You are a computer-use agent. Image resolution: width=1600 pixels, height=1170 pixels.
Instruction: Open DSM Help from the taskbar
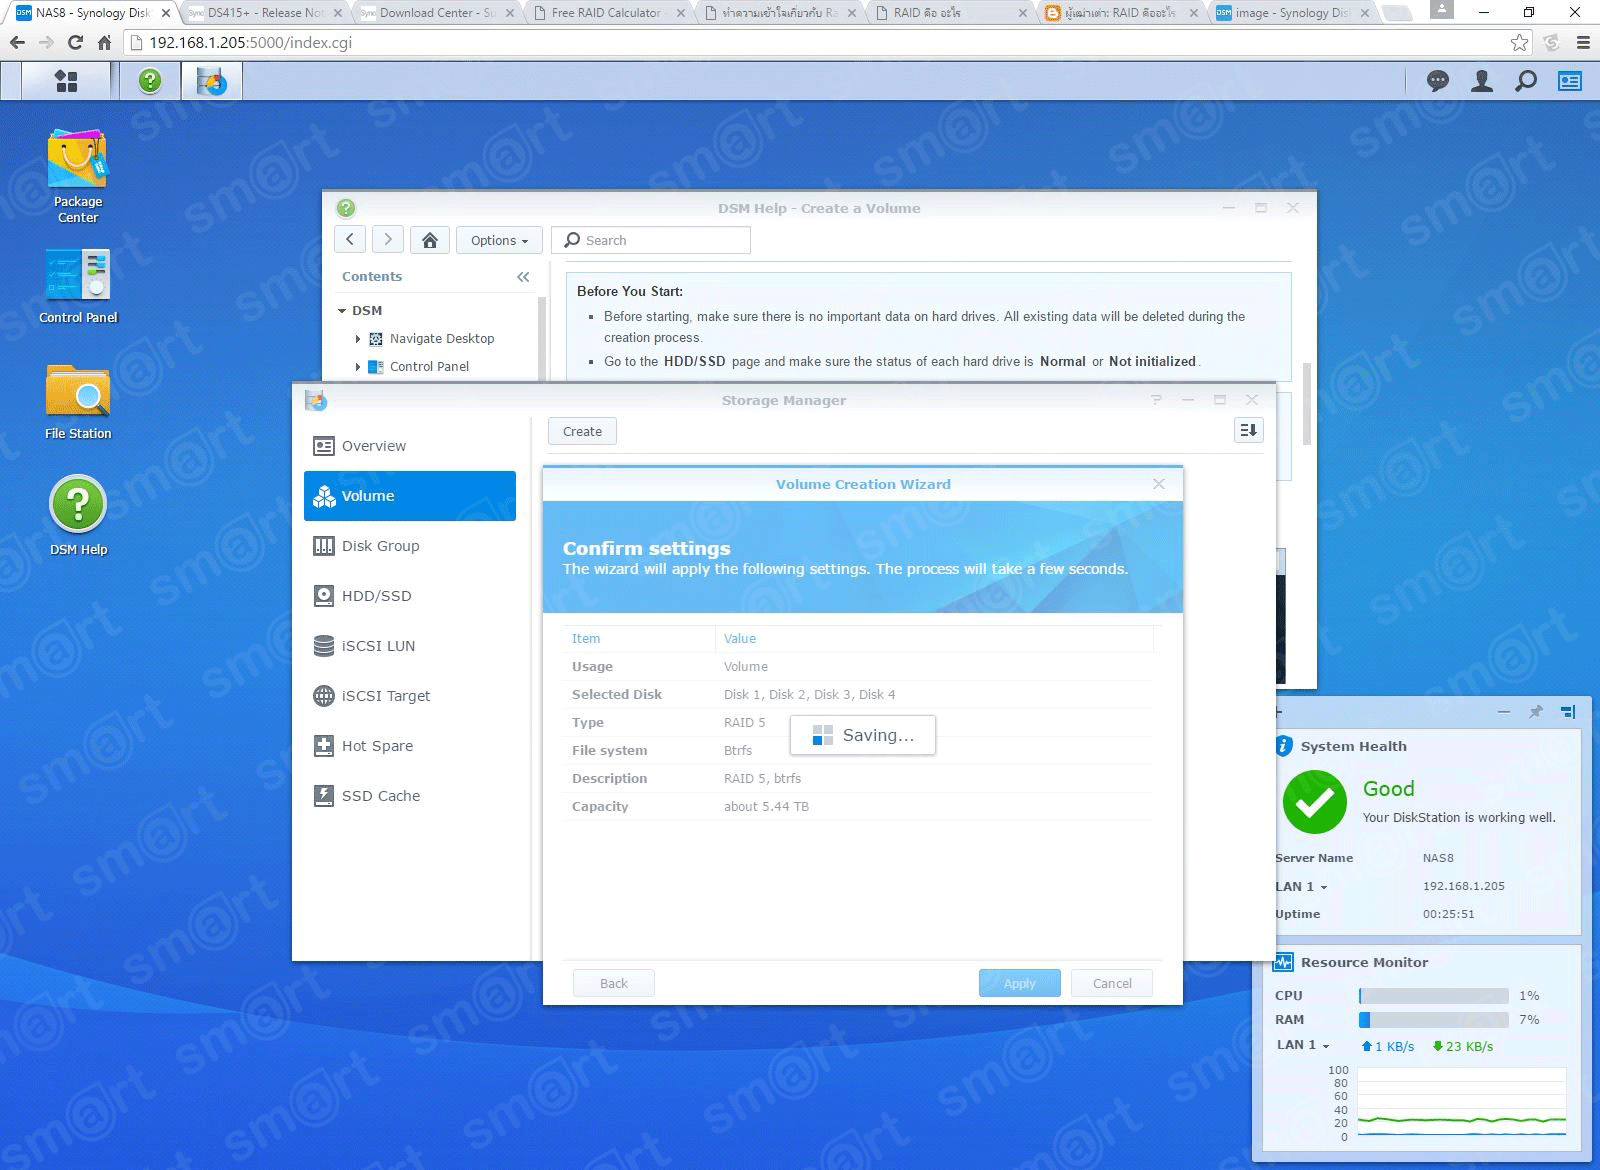click(150, 81)
